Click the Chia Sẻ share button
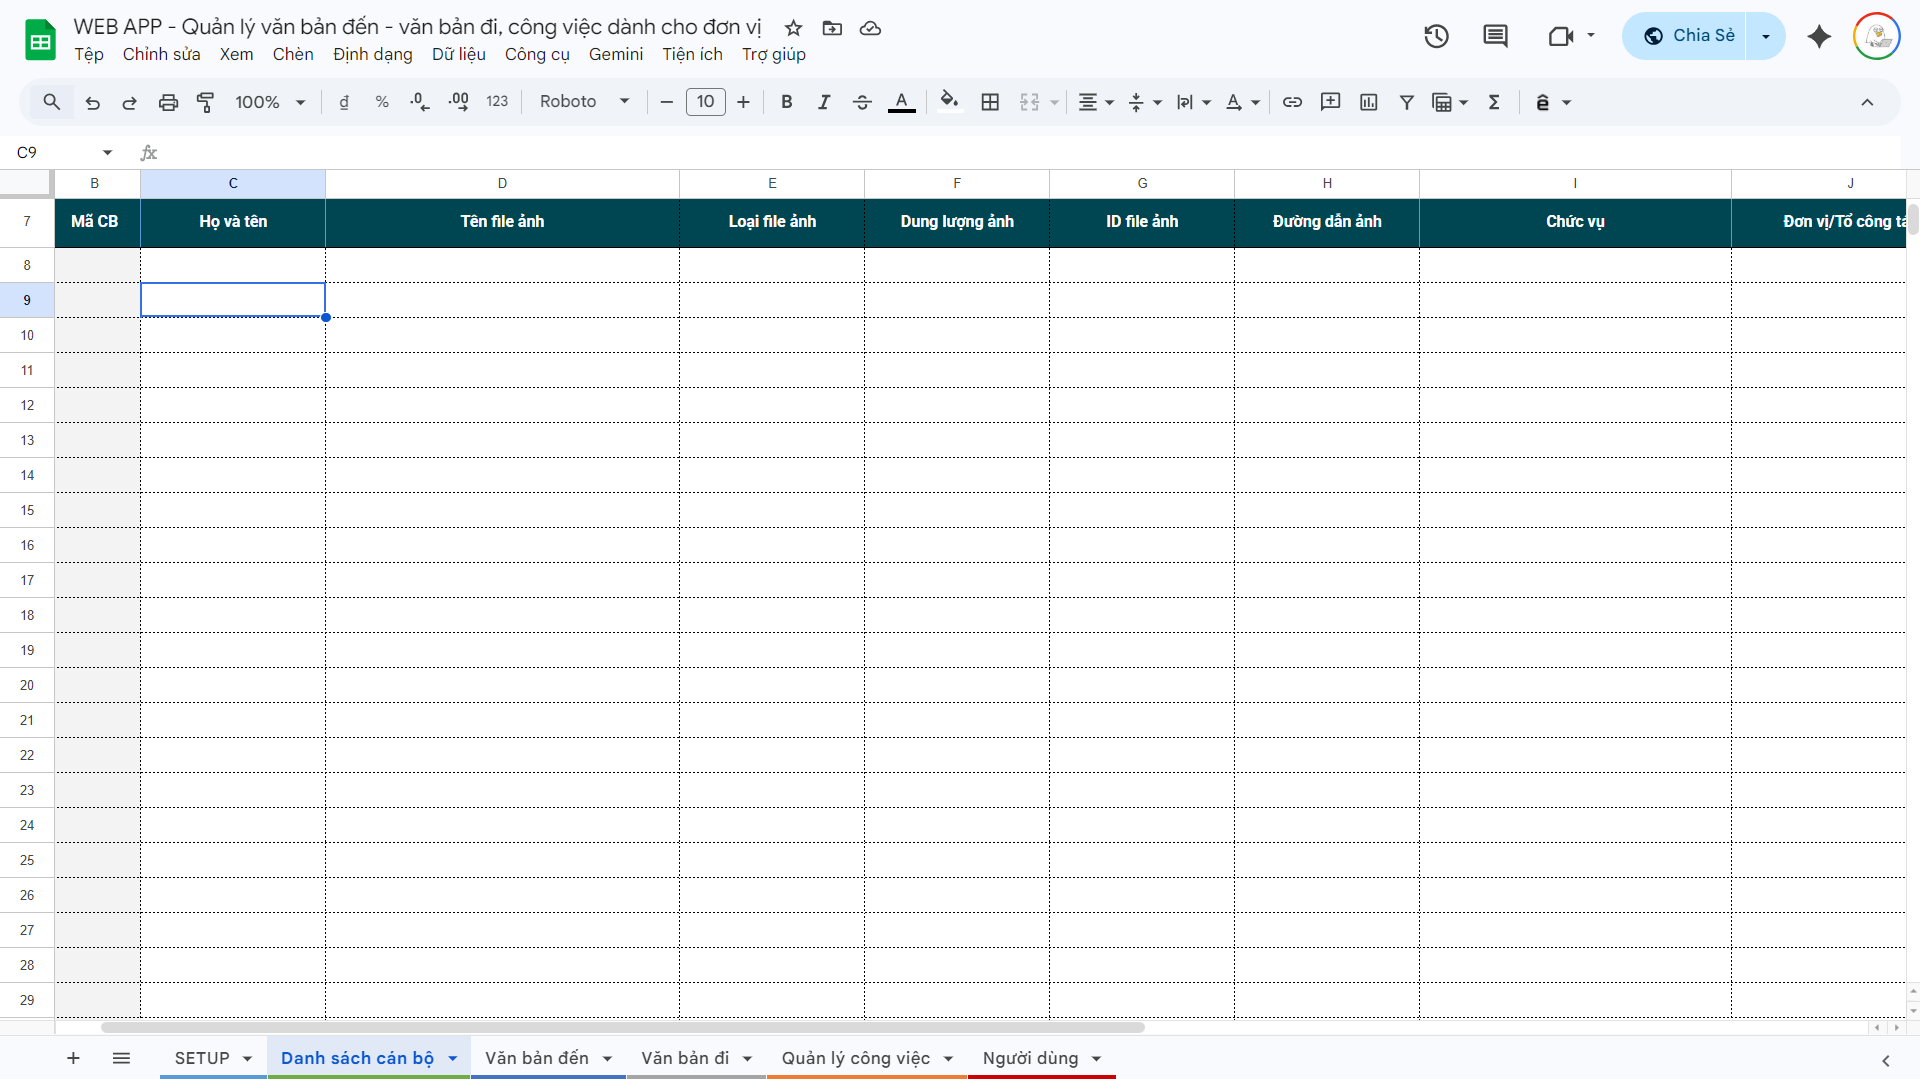 tap(1689, 36)
